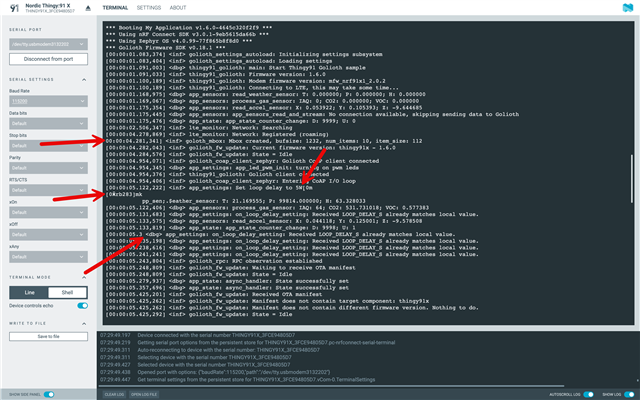Switch to the TERMINAL tab
The width and height of the screenshot is (640, 400).
pos(115,8)
